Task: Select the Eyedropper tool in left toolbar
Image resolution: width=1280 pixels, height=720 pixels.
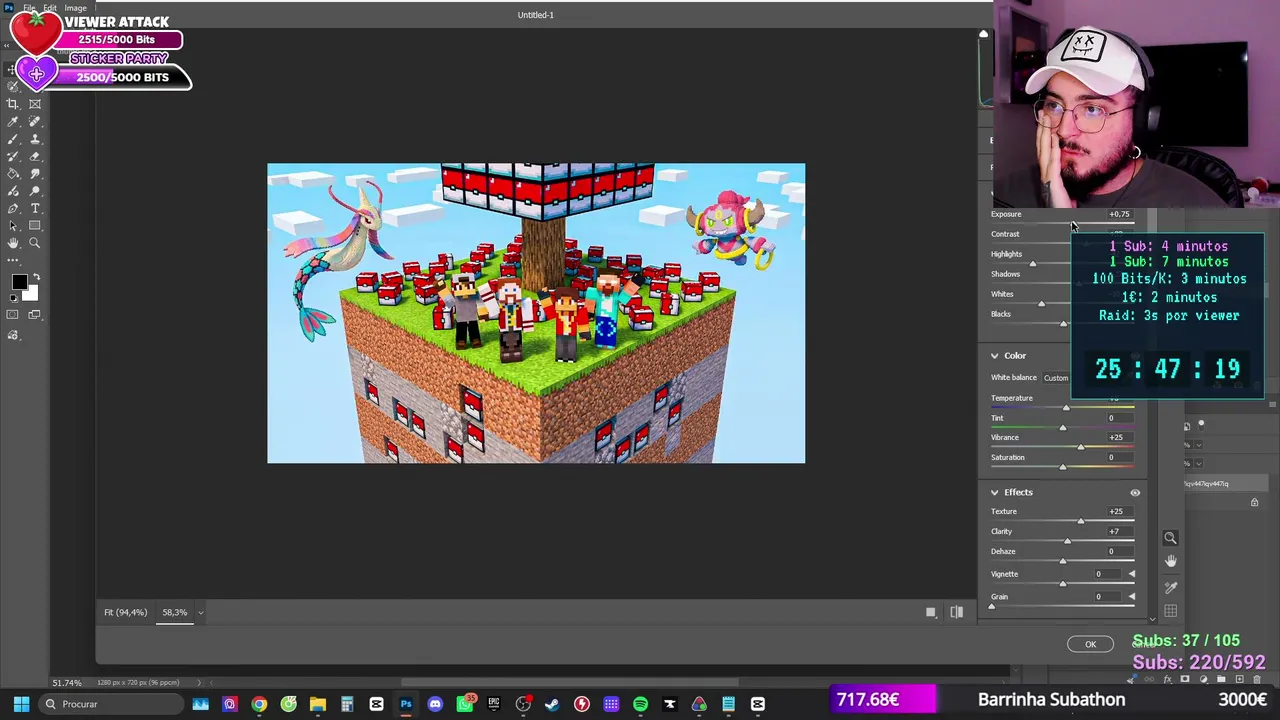Action: pos(13,122)
